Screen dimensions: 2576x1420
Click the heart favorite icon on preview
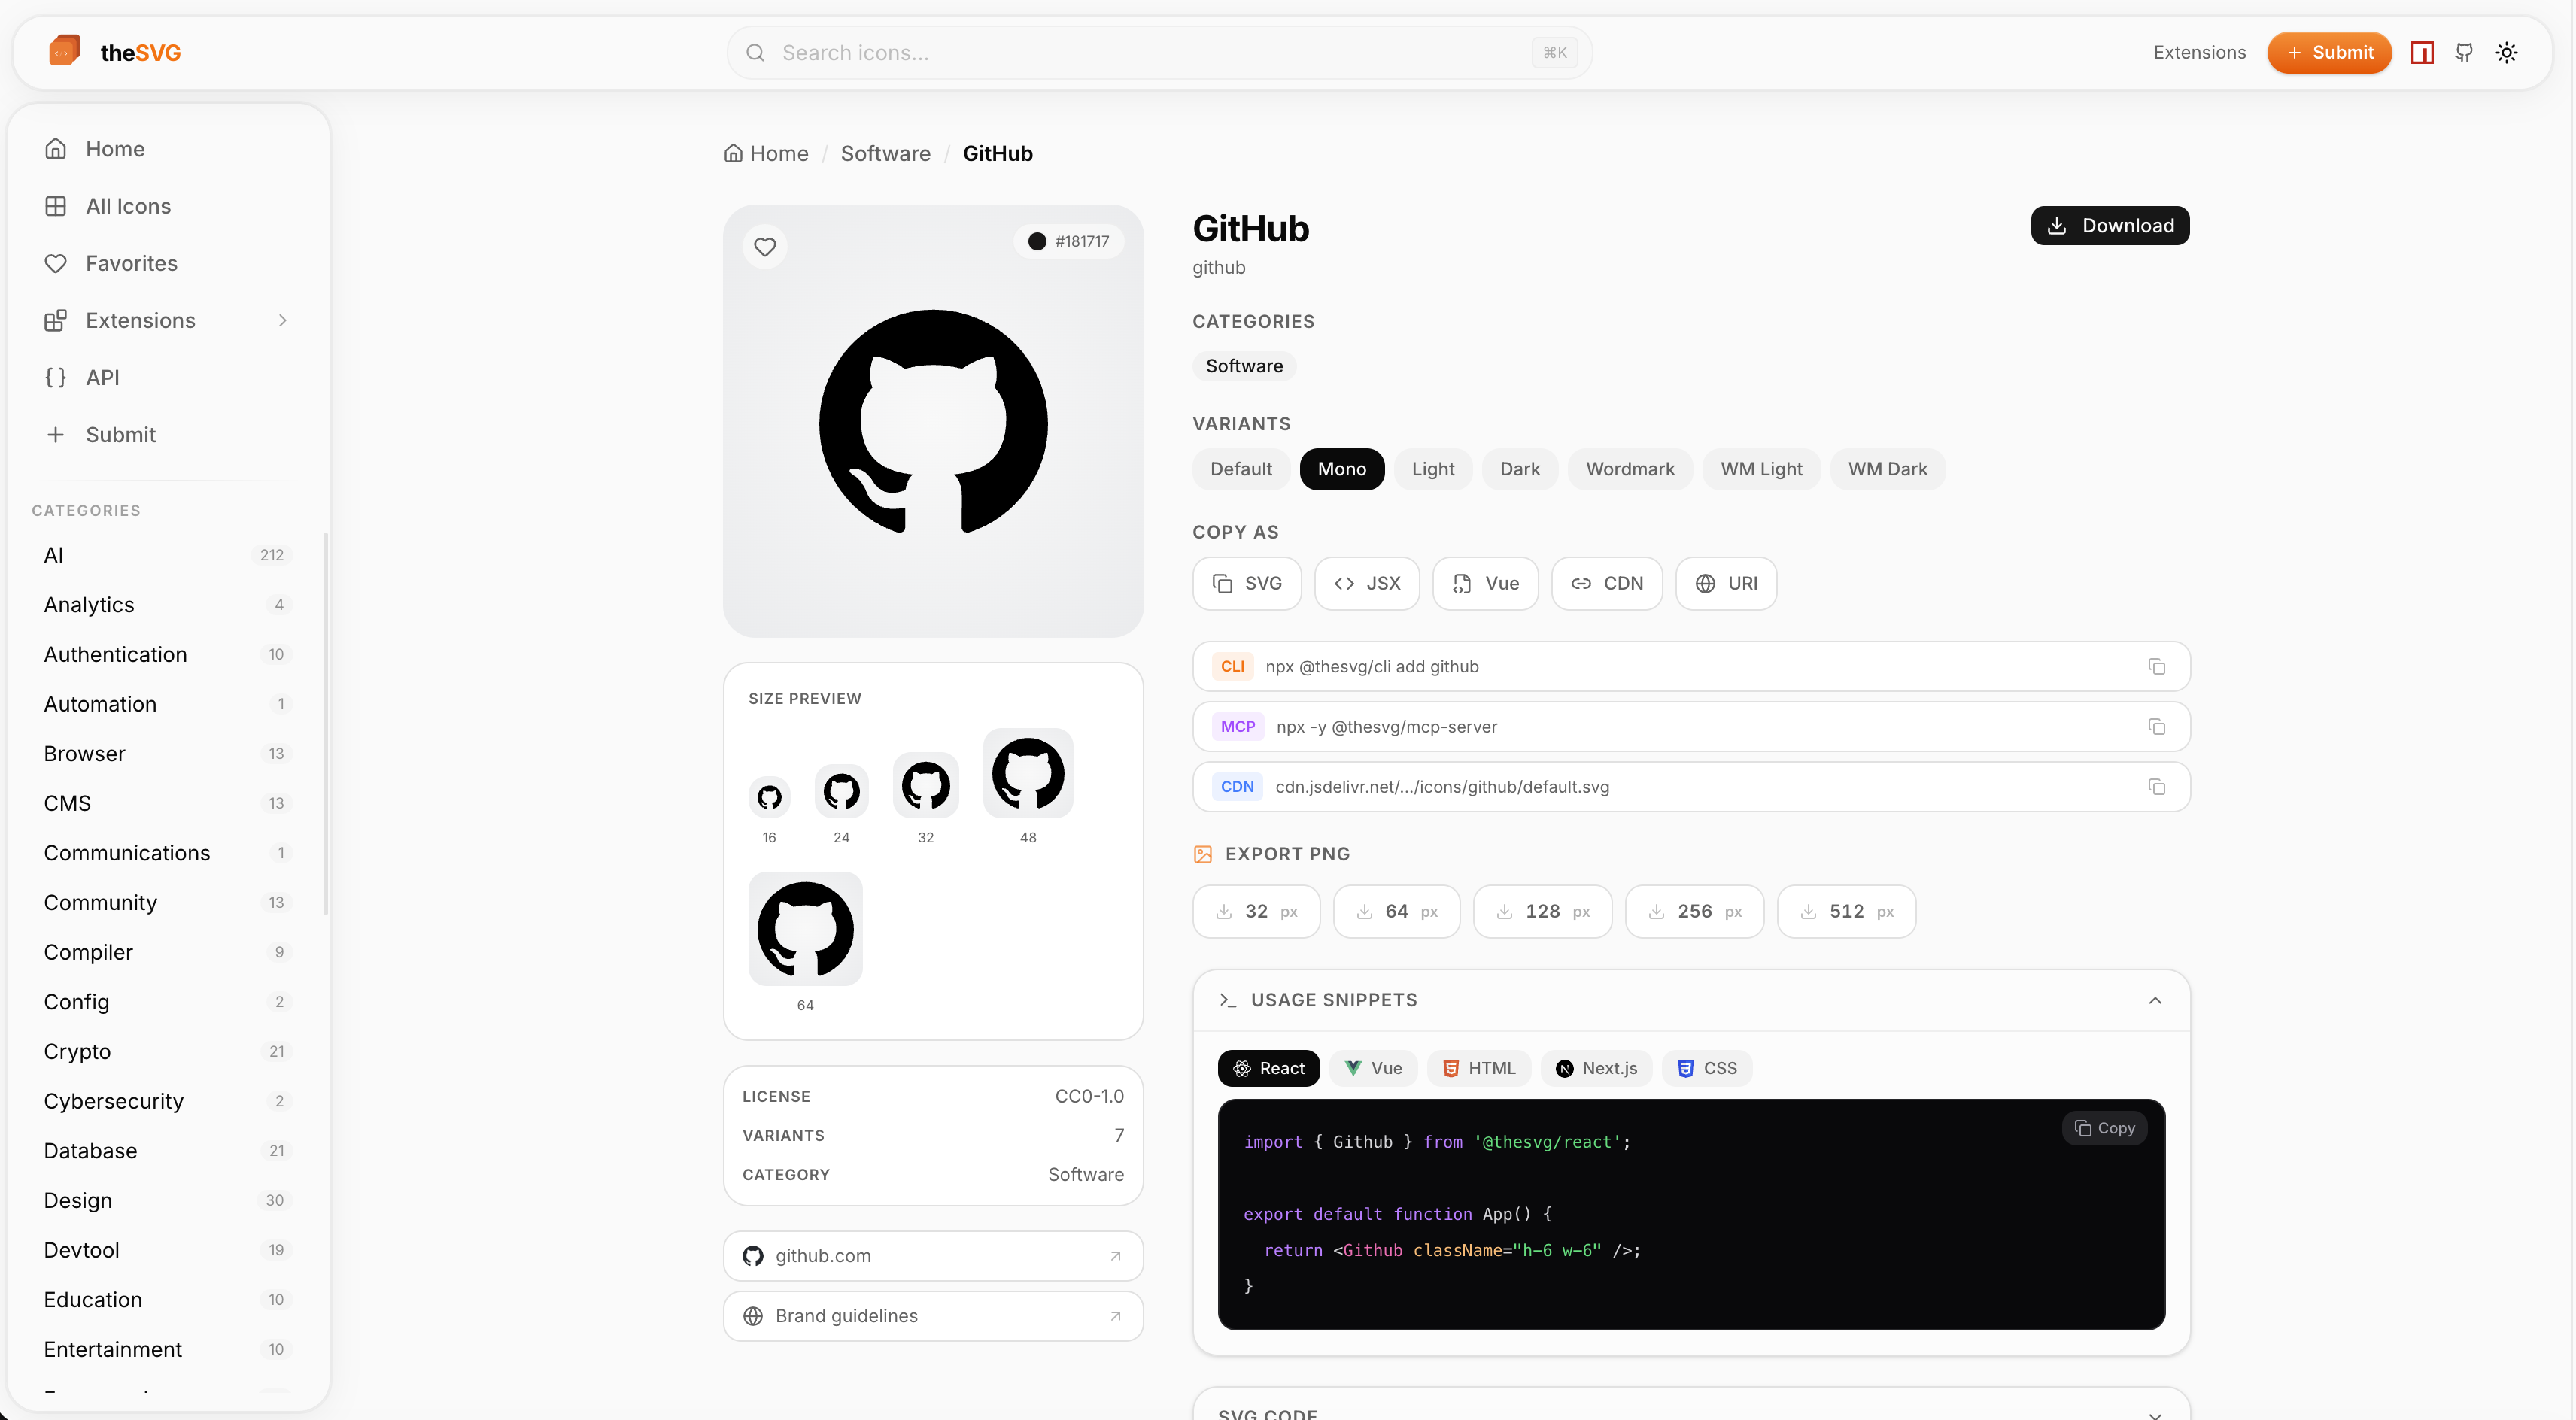point(764,246)
